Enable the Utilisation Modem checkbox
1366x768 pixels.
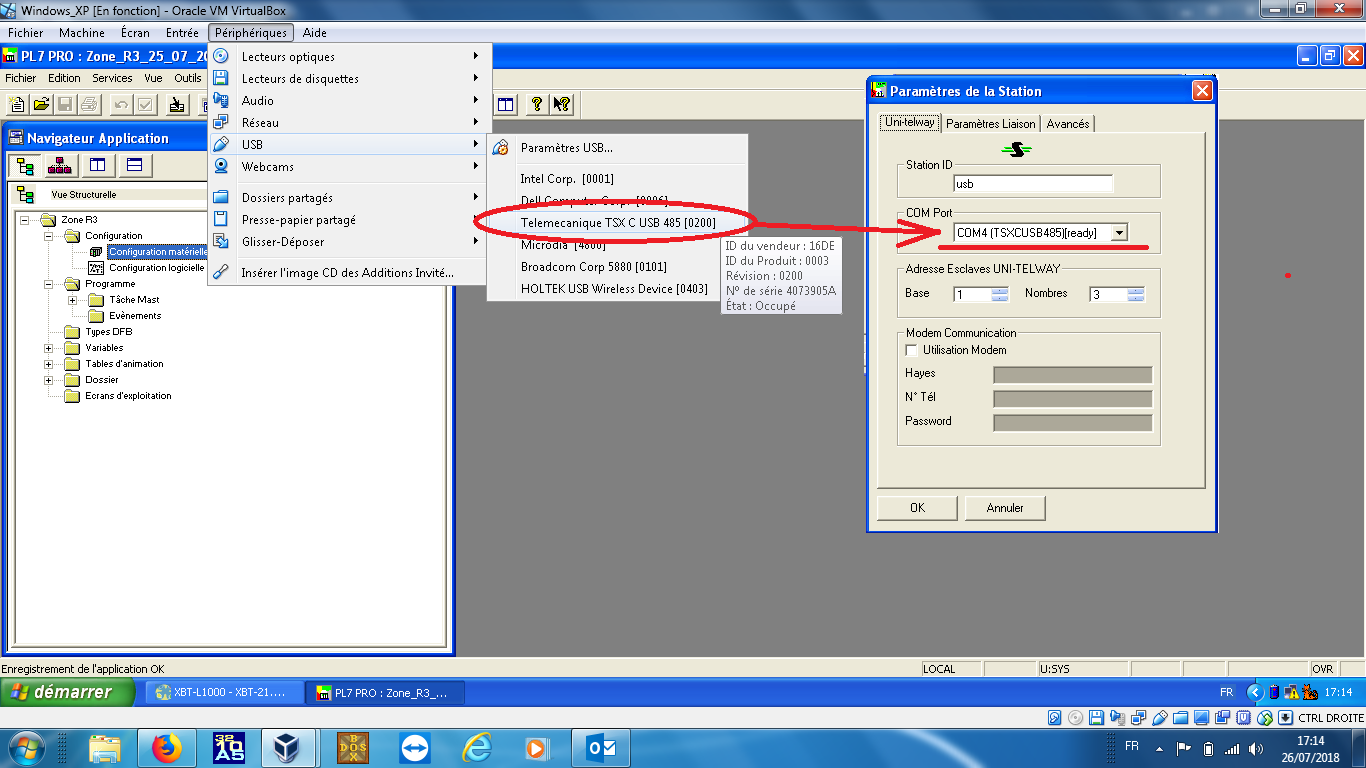pyautogui.click(x=911, y=350)
